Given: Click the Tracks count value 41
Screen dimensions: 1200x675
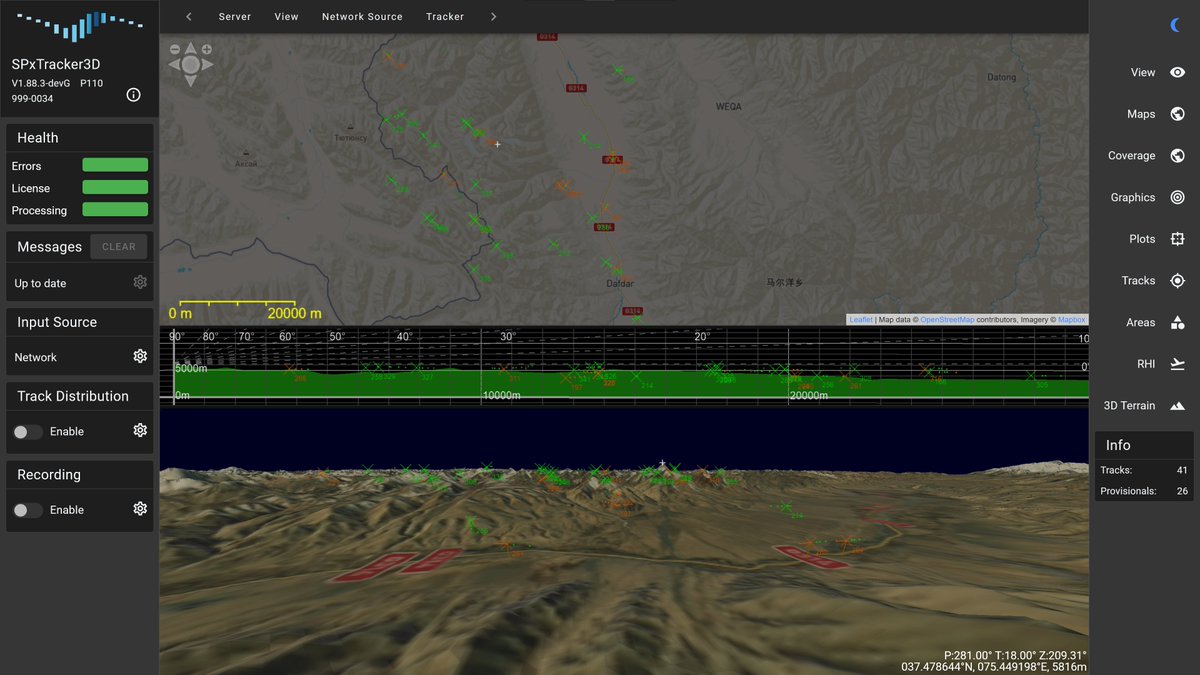Looking at the screenshot, I should coord(1182,470).
